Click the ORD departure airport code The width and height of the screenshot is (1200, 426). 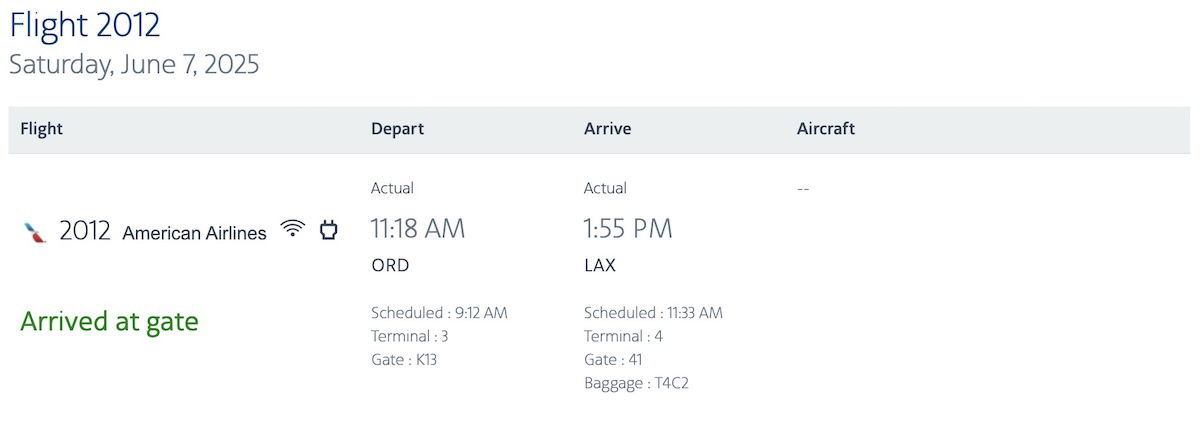(390, 266)
